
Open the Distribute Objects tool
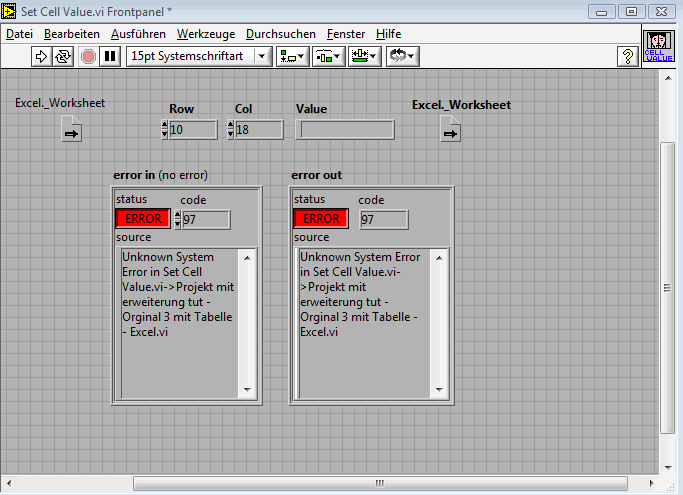[328, 56]
